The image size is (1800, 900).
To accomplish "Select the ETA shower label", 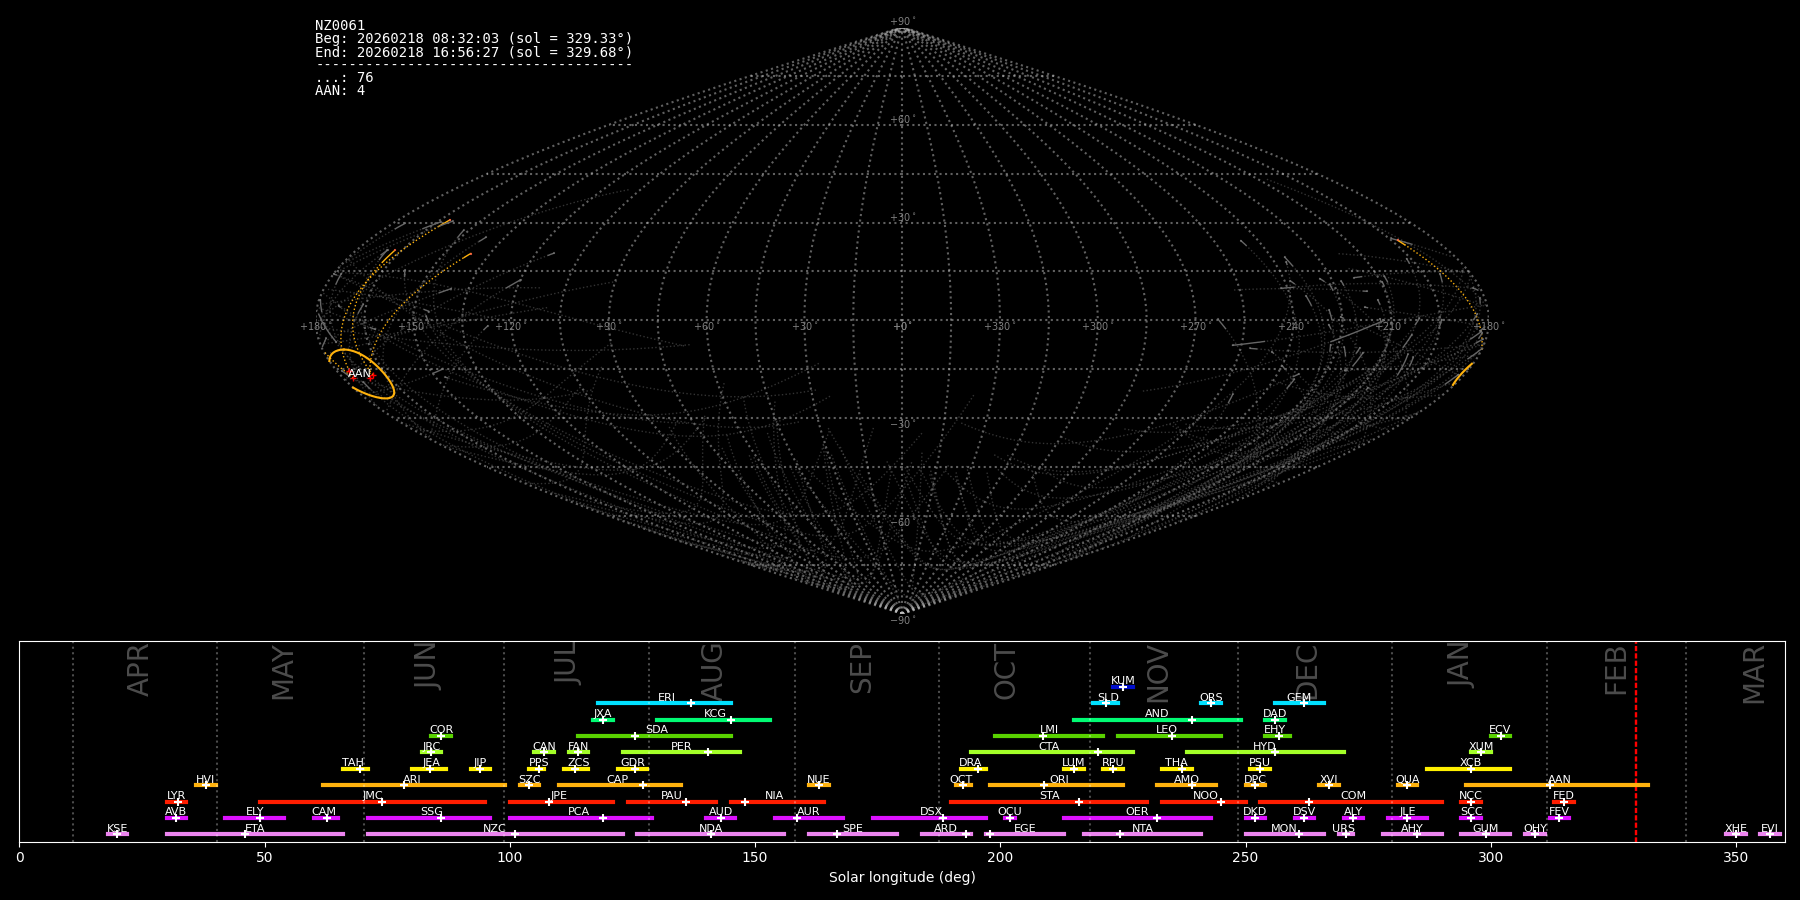I will point(255,829).
